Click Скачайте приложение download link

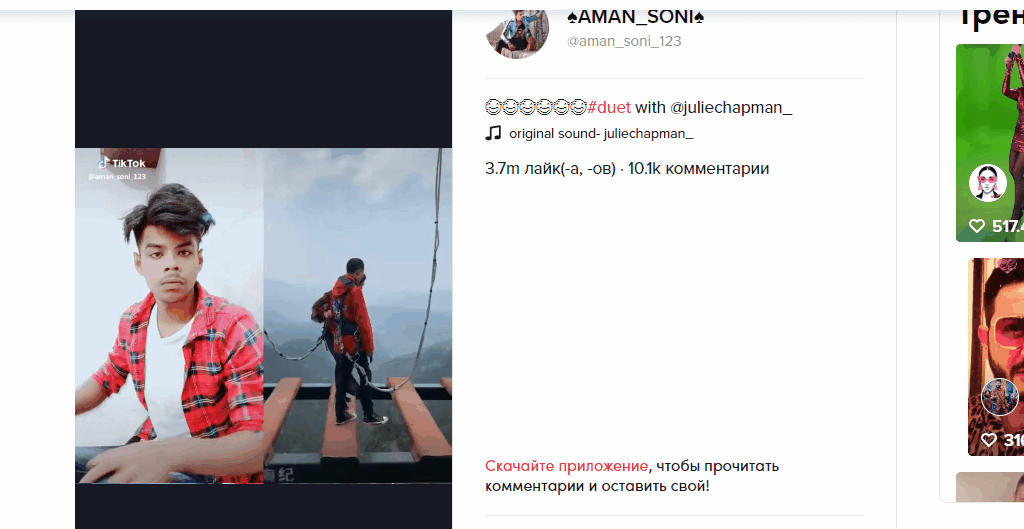566,466
